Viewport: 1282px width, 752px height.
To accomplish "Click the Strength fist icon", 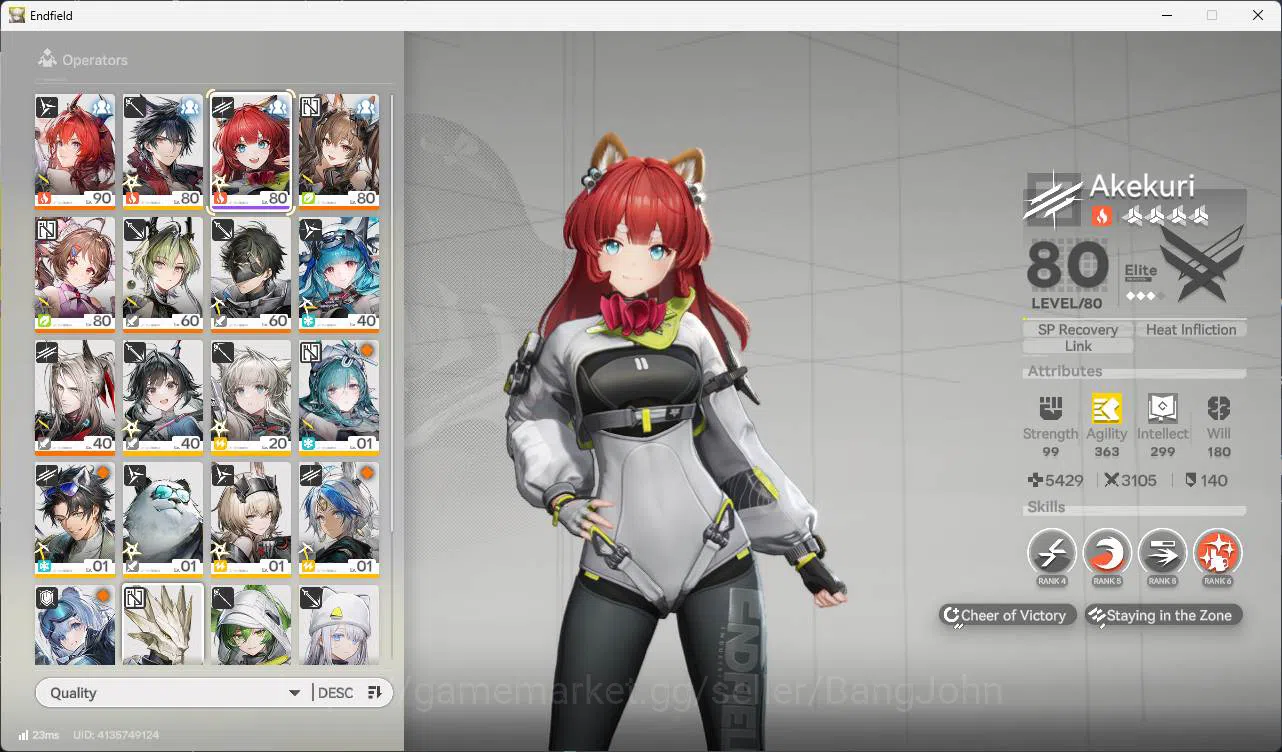I will (1050, 408).
